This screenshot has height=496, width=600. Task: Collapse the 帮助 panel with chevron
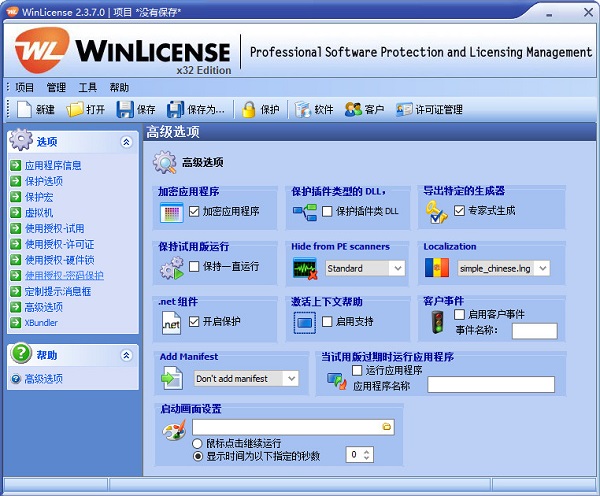127,356
